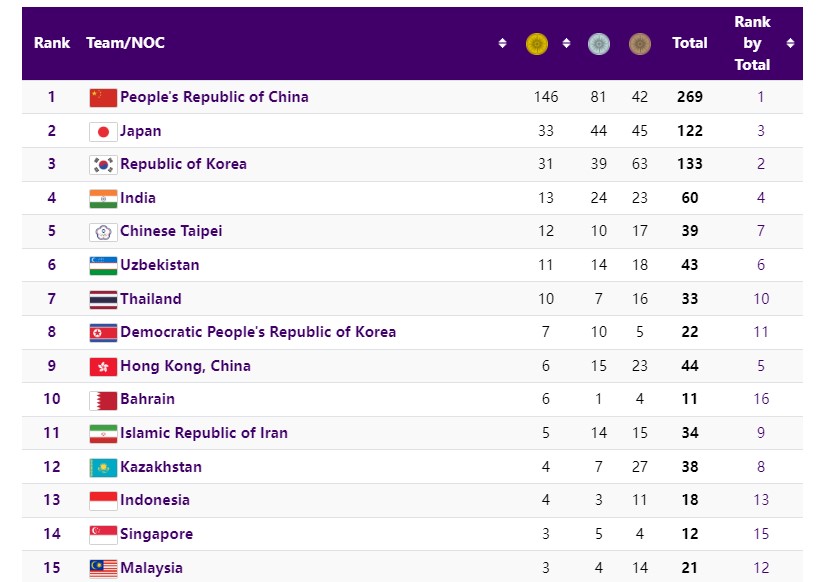
Task: Click Japan's total medals 122
Action: (x=690, y=131)
